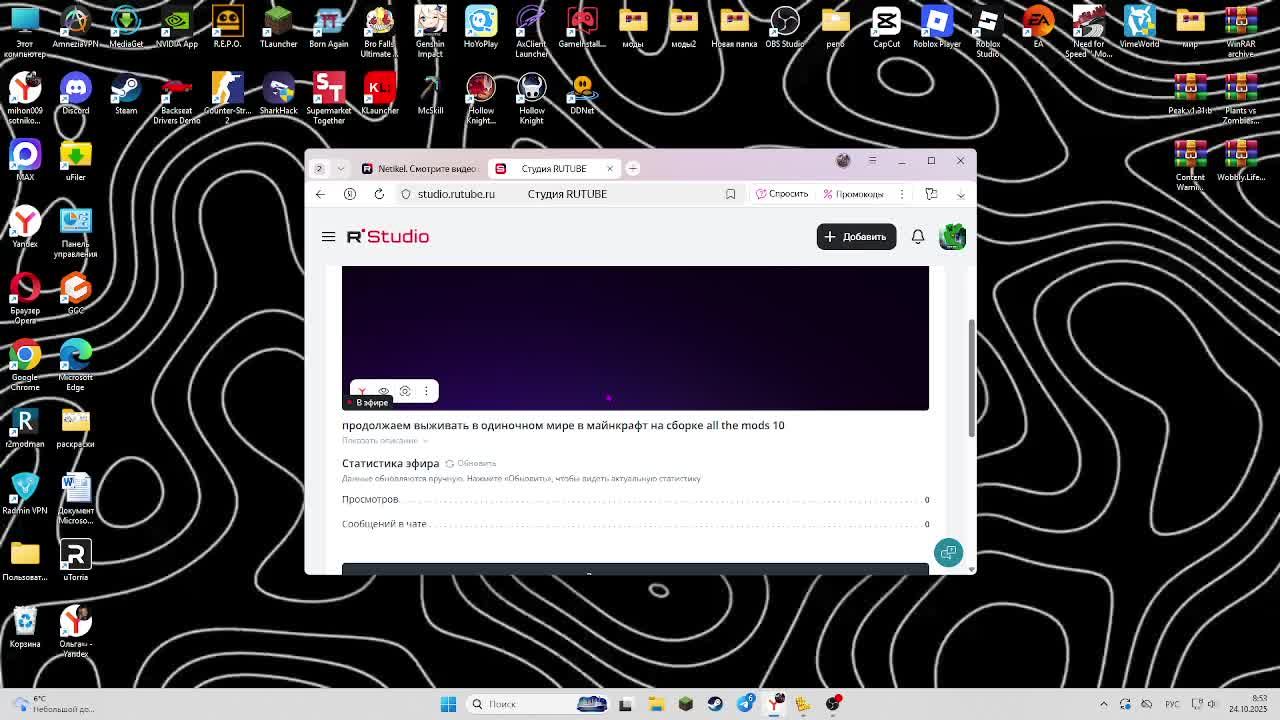Open Telegram from the taskbar
The image size is (1280, 720).
pos(745,704)
